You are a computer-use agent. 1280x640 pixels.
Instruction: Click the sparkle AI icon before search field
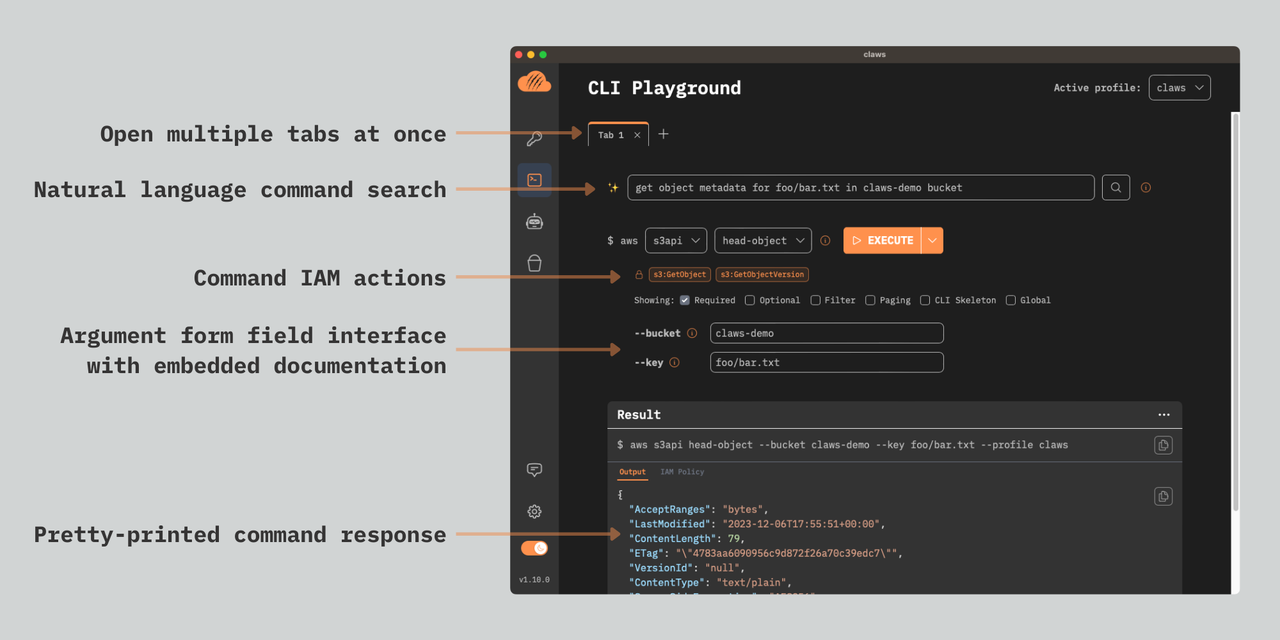tap(613, 187)
